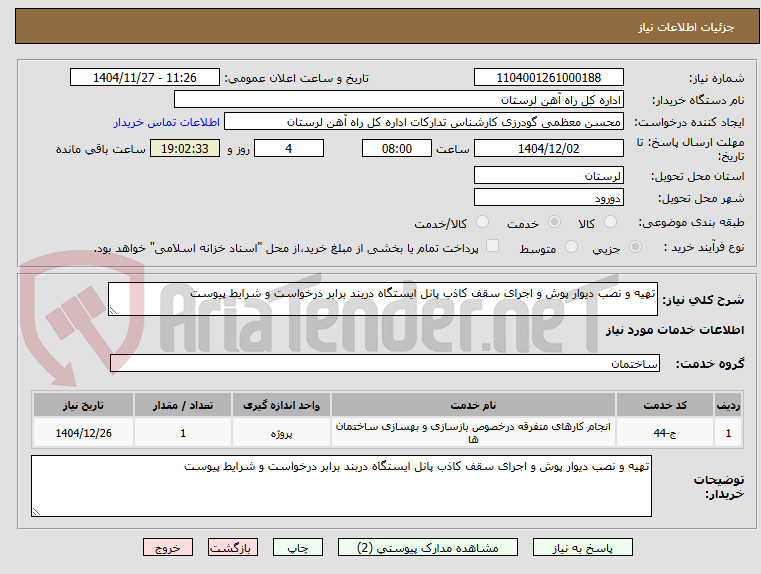The width and height of the screenshot is (761, 574).
Task: Select the کالا/خدمت radio button
Action: point(482,222)
